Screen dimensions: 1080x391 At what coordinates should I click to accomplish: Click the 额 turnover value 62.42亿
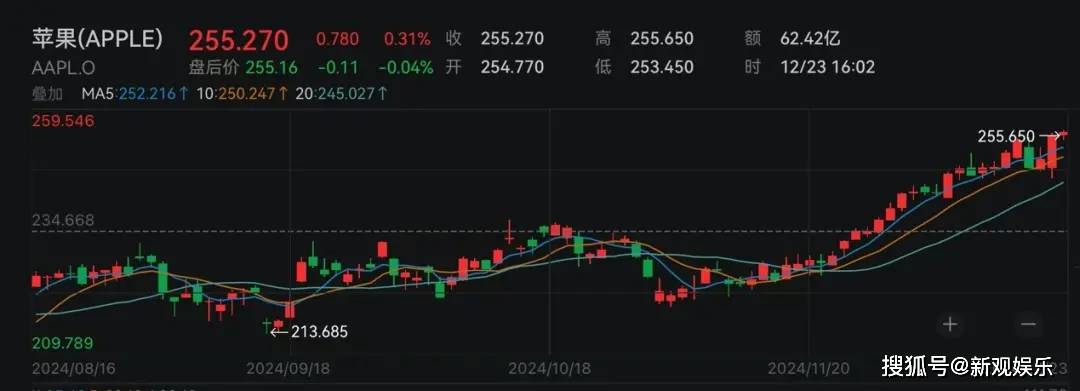810,39
